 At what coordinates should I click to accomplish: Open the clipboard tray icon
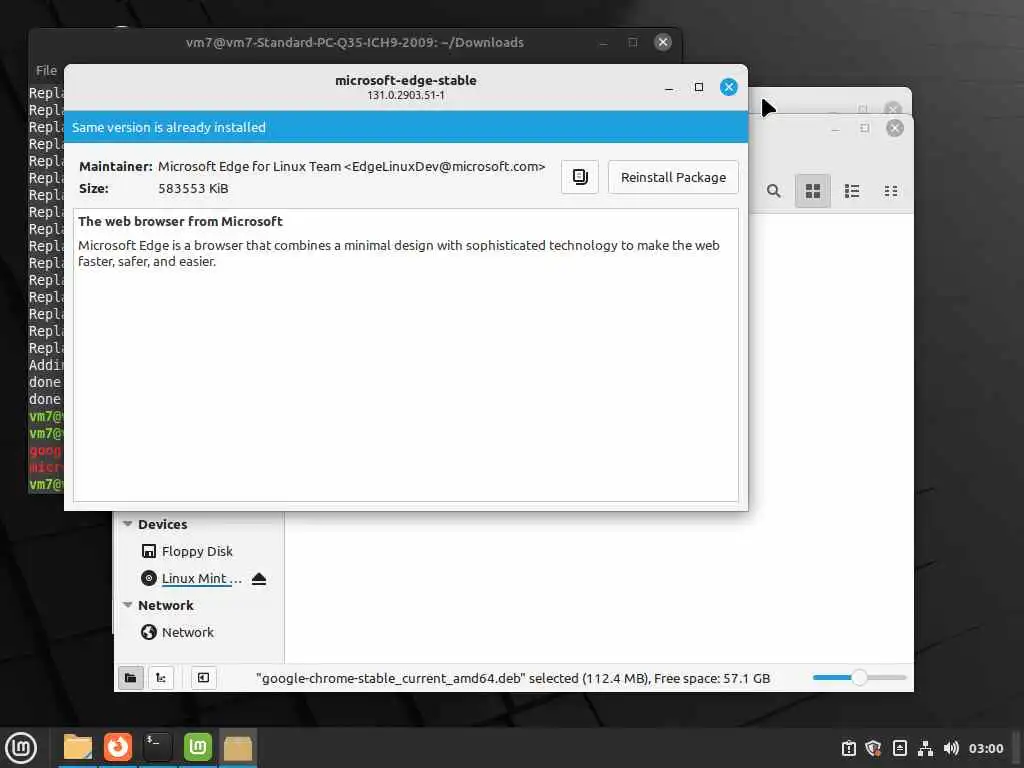pos(848,748)
